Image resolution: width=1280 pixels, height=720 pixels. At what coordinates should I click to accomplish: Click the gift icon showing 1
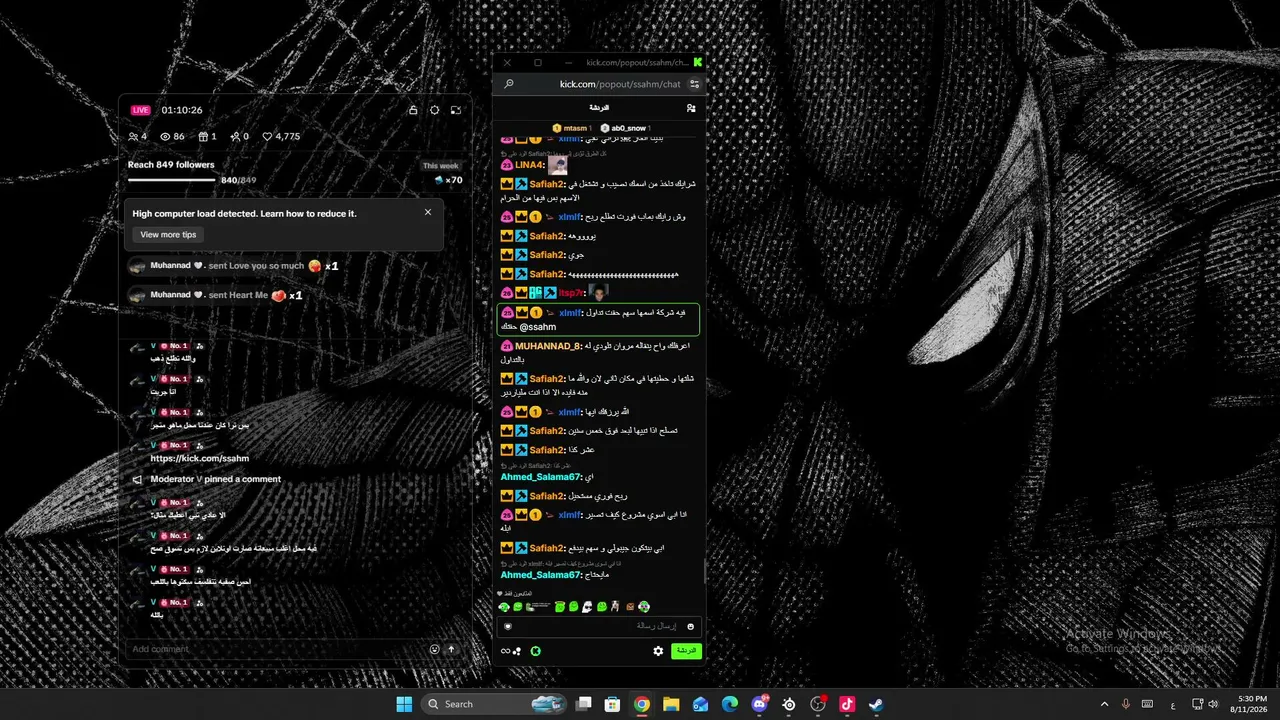coord(204,137)
